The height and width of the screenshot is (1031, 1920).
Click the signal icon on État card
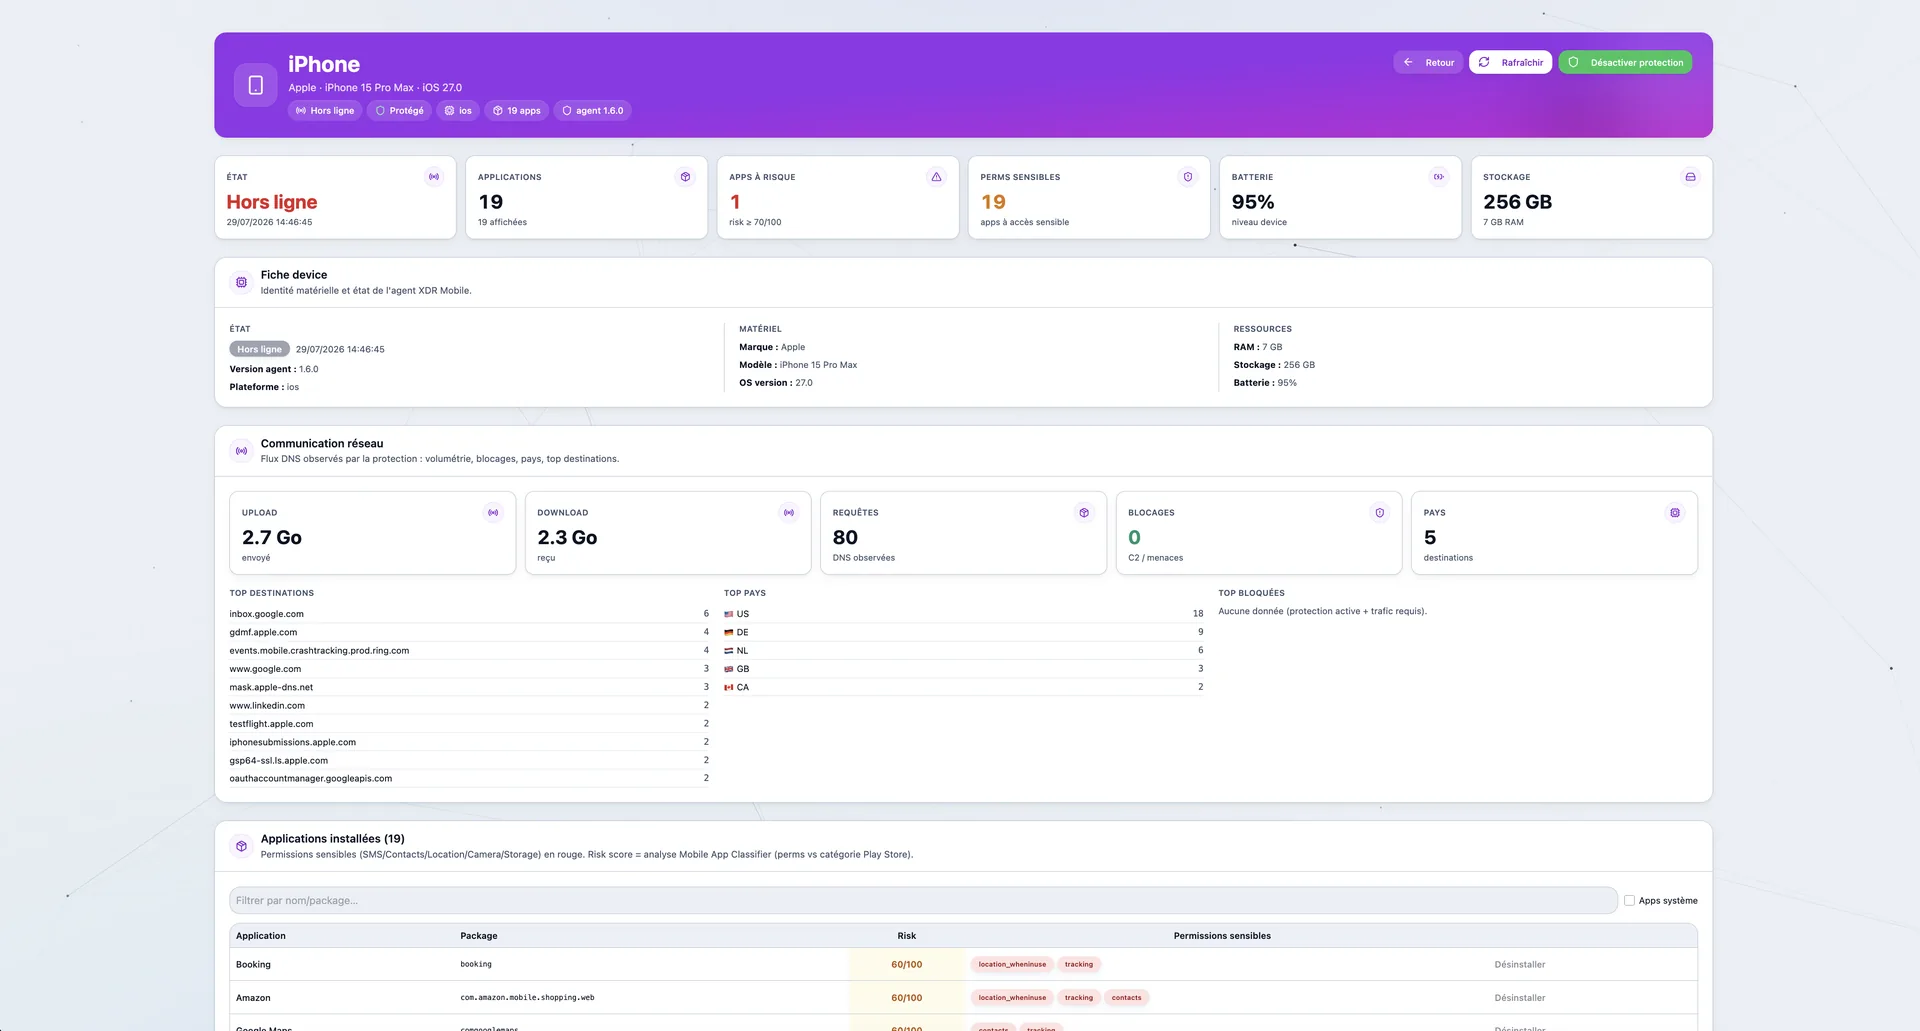(434, 177)
